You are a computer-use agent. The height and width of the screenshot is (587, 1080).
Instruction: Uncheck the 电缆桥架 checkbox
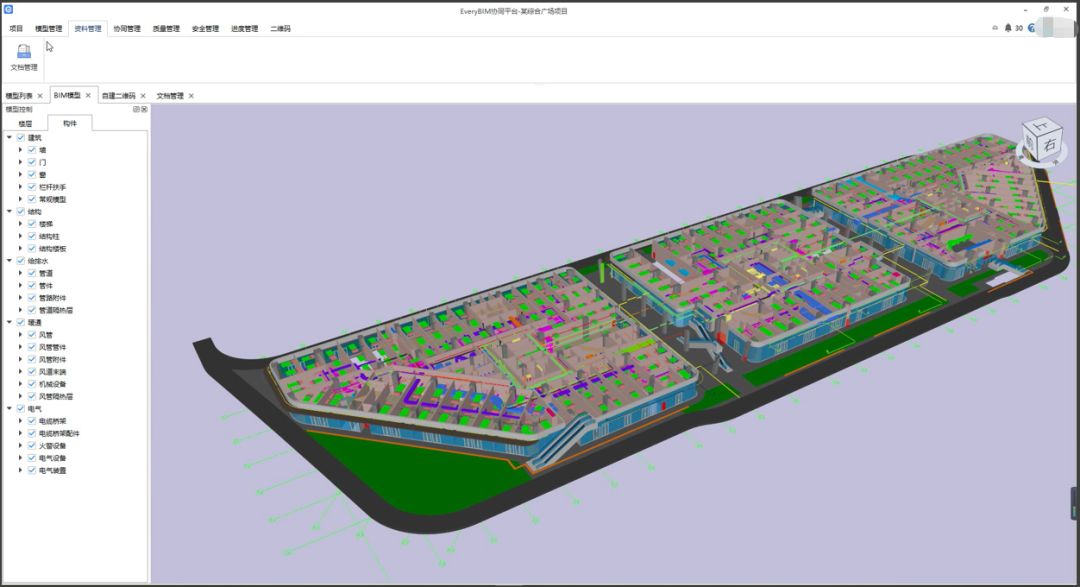coord(32,421)
